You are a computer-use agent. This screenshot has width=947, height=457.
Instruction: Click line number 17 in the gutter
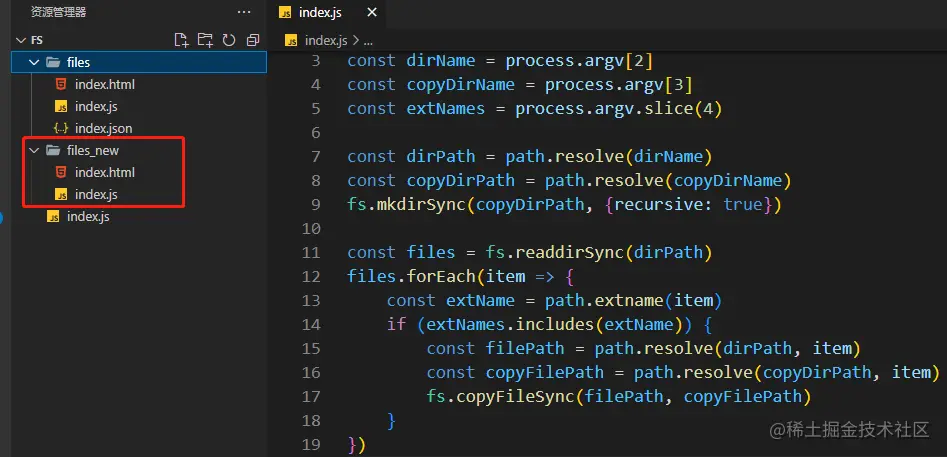pos(310,397)
